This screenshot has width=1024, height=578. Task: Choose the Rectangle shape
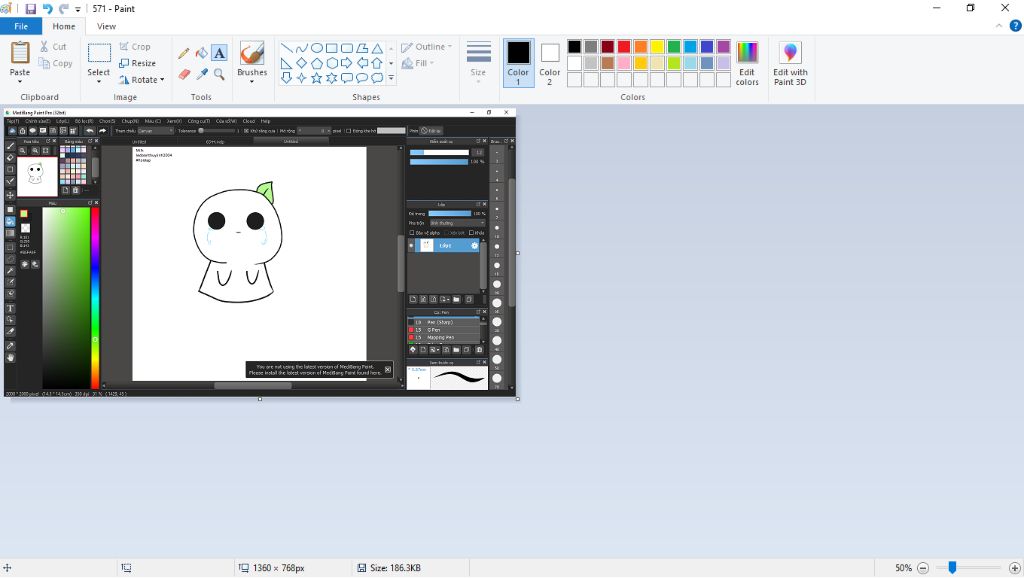[332, 48]
